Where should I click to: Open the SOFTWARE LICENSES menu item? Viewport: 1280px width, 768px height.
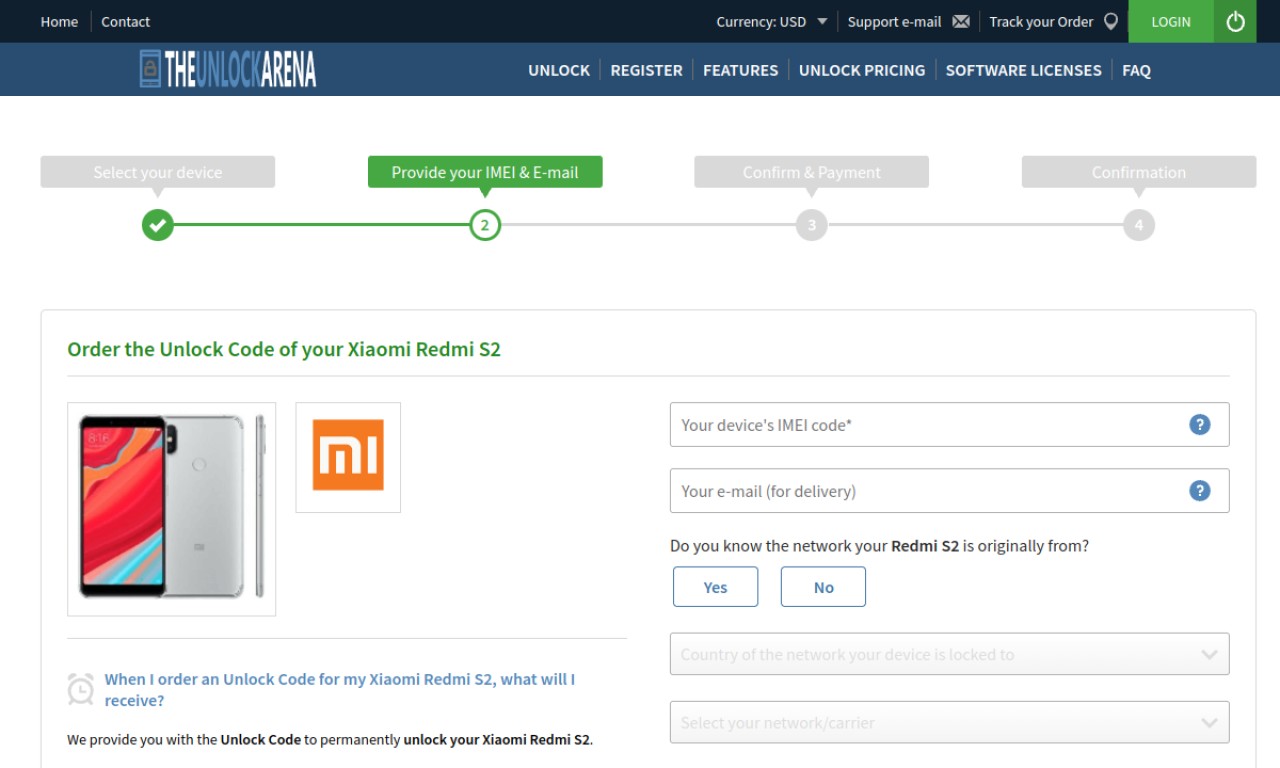(x=1023, y=70)
